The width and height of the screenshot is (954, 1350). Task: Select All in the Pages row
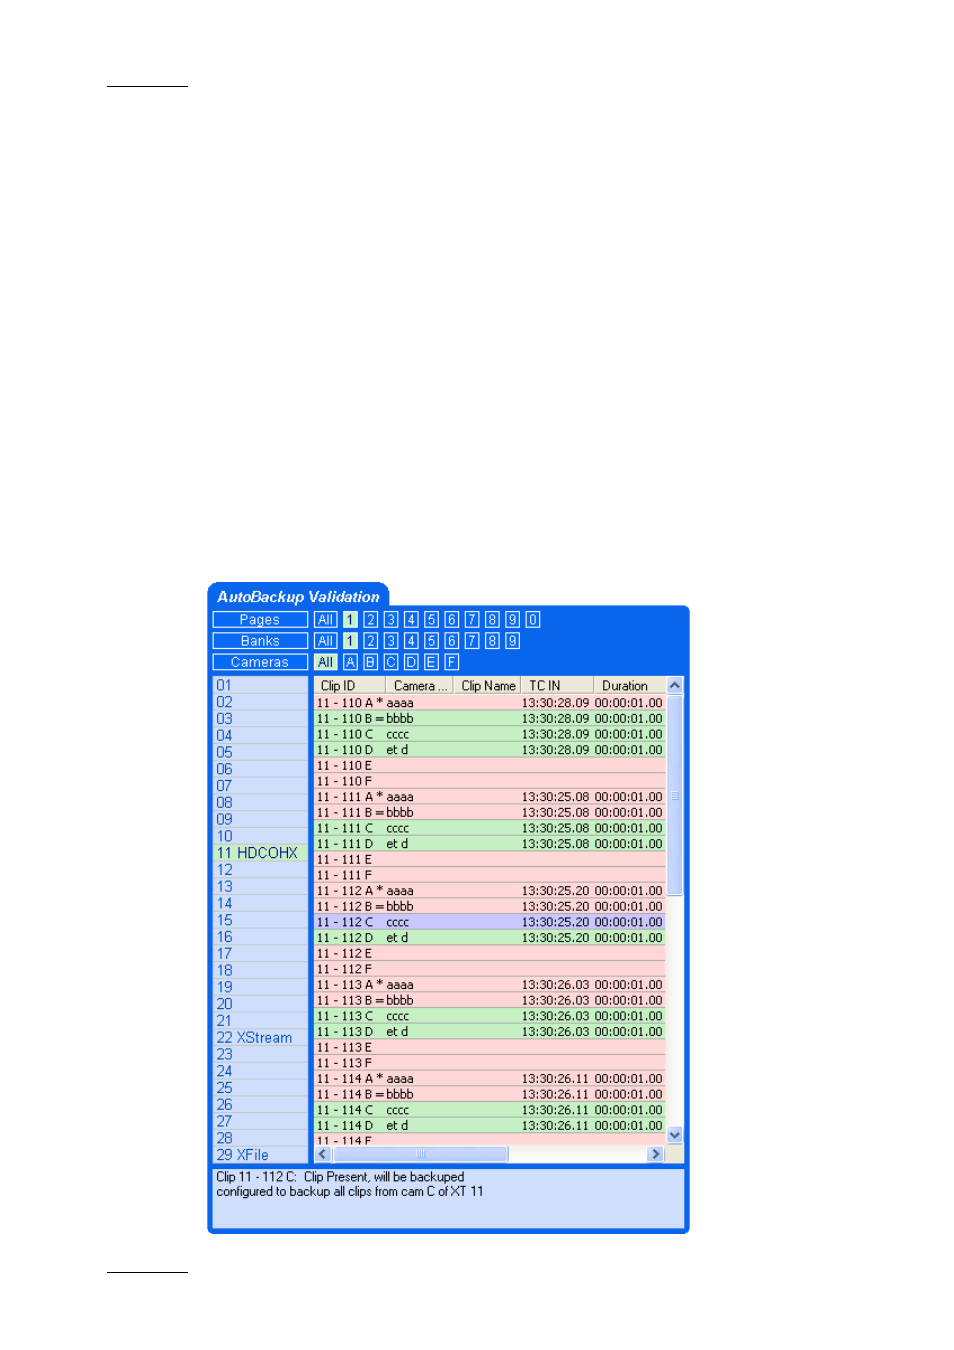point(325,620)
